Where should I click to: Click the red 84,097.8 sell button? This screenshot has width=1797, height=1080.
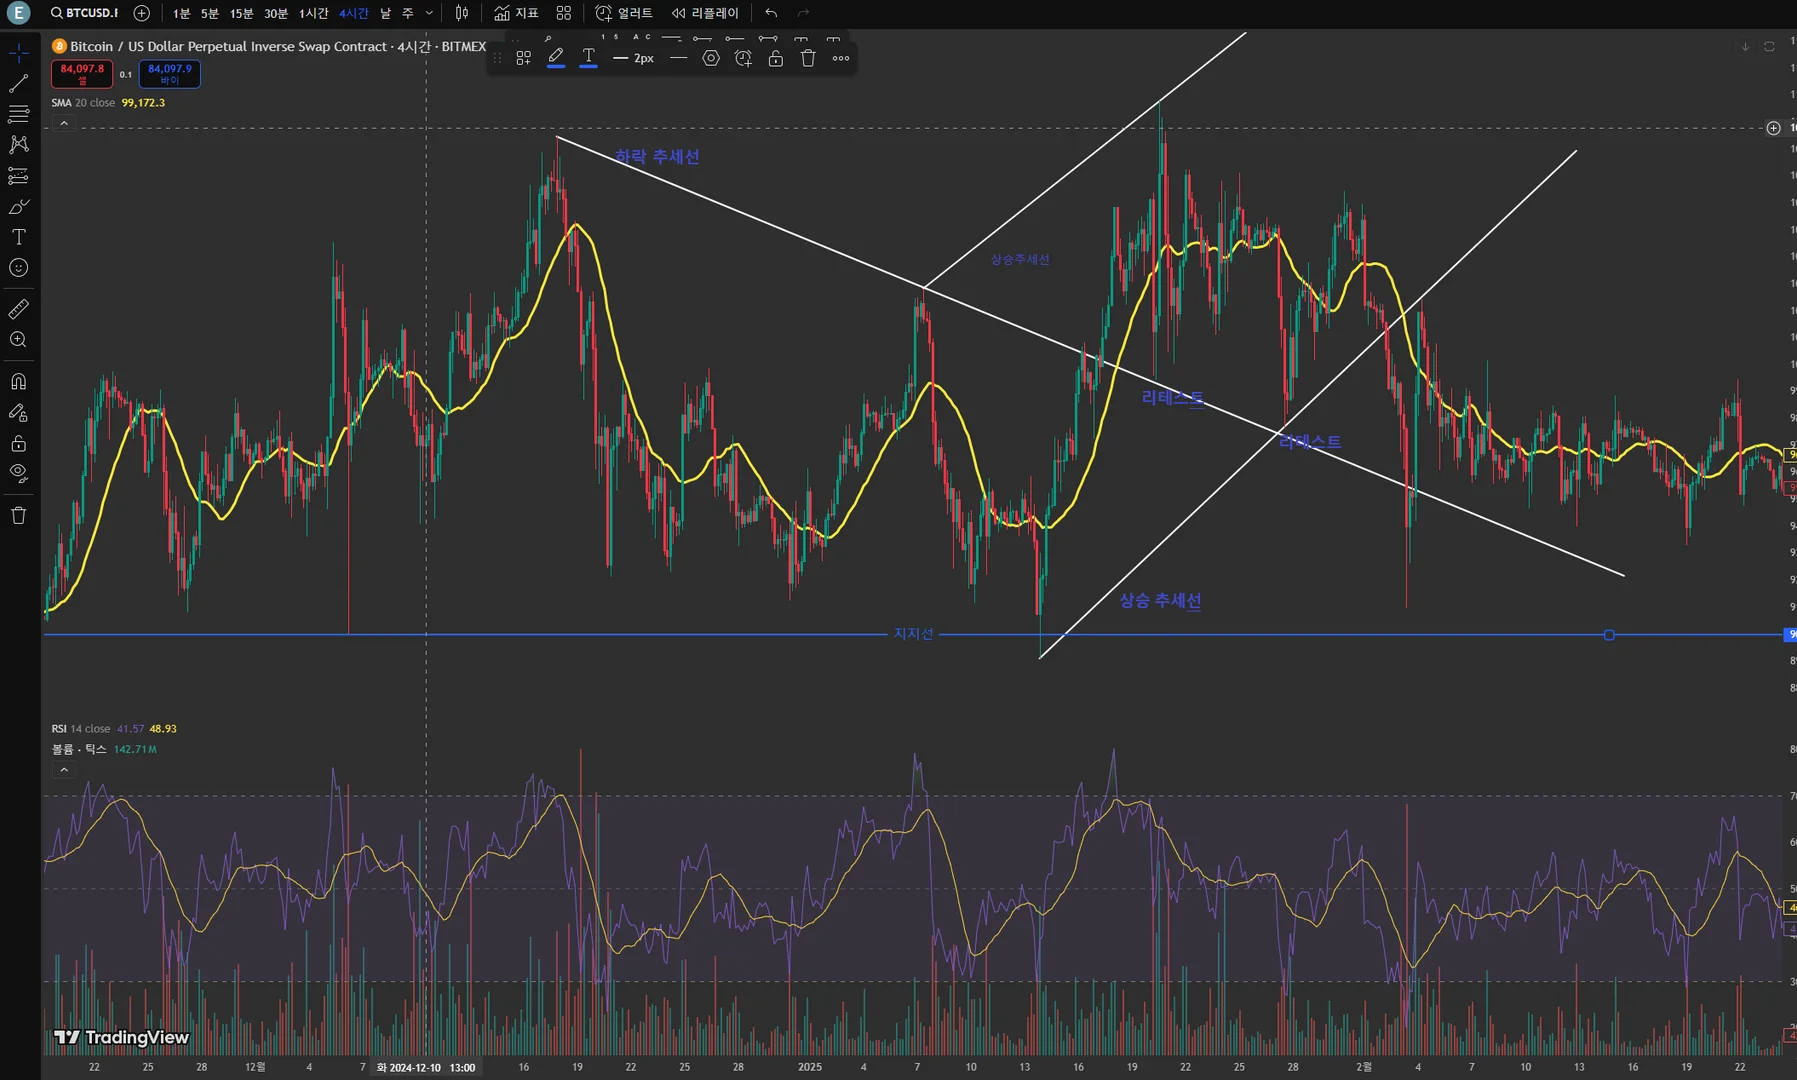coord(82,73)
